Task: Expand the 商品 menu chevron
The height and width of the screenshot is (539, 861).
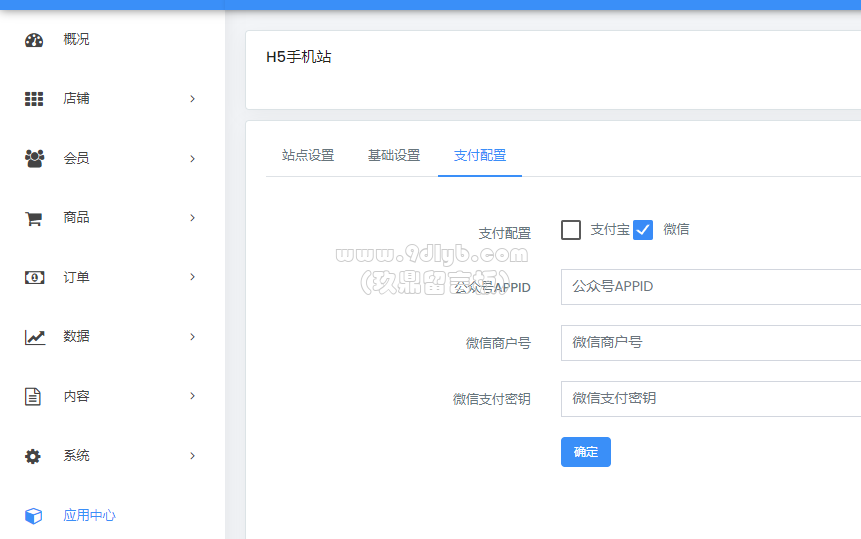Action: (192, 218)
